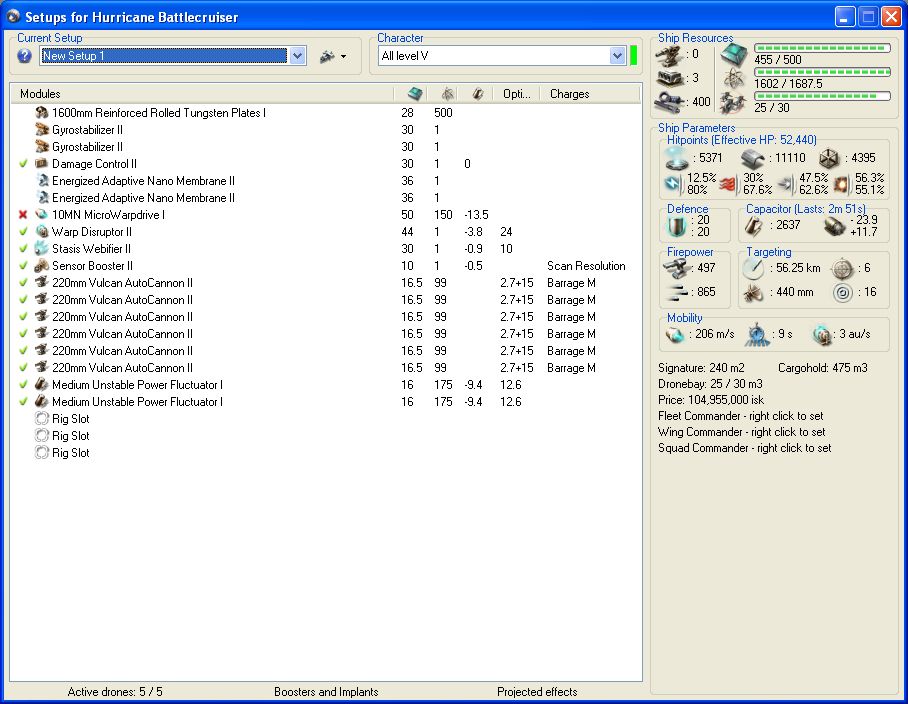
Task: Click the capacitor column header icon
Action: 477,94
